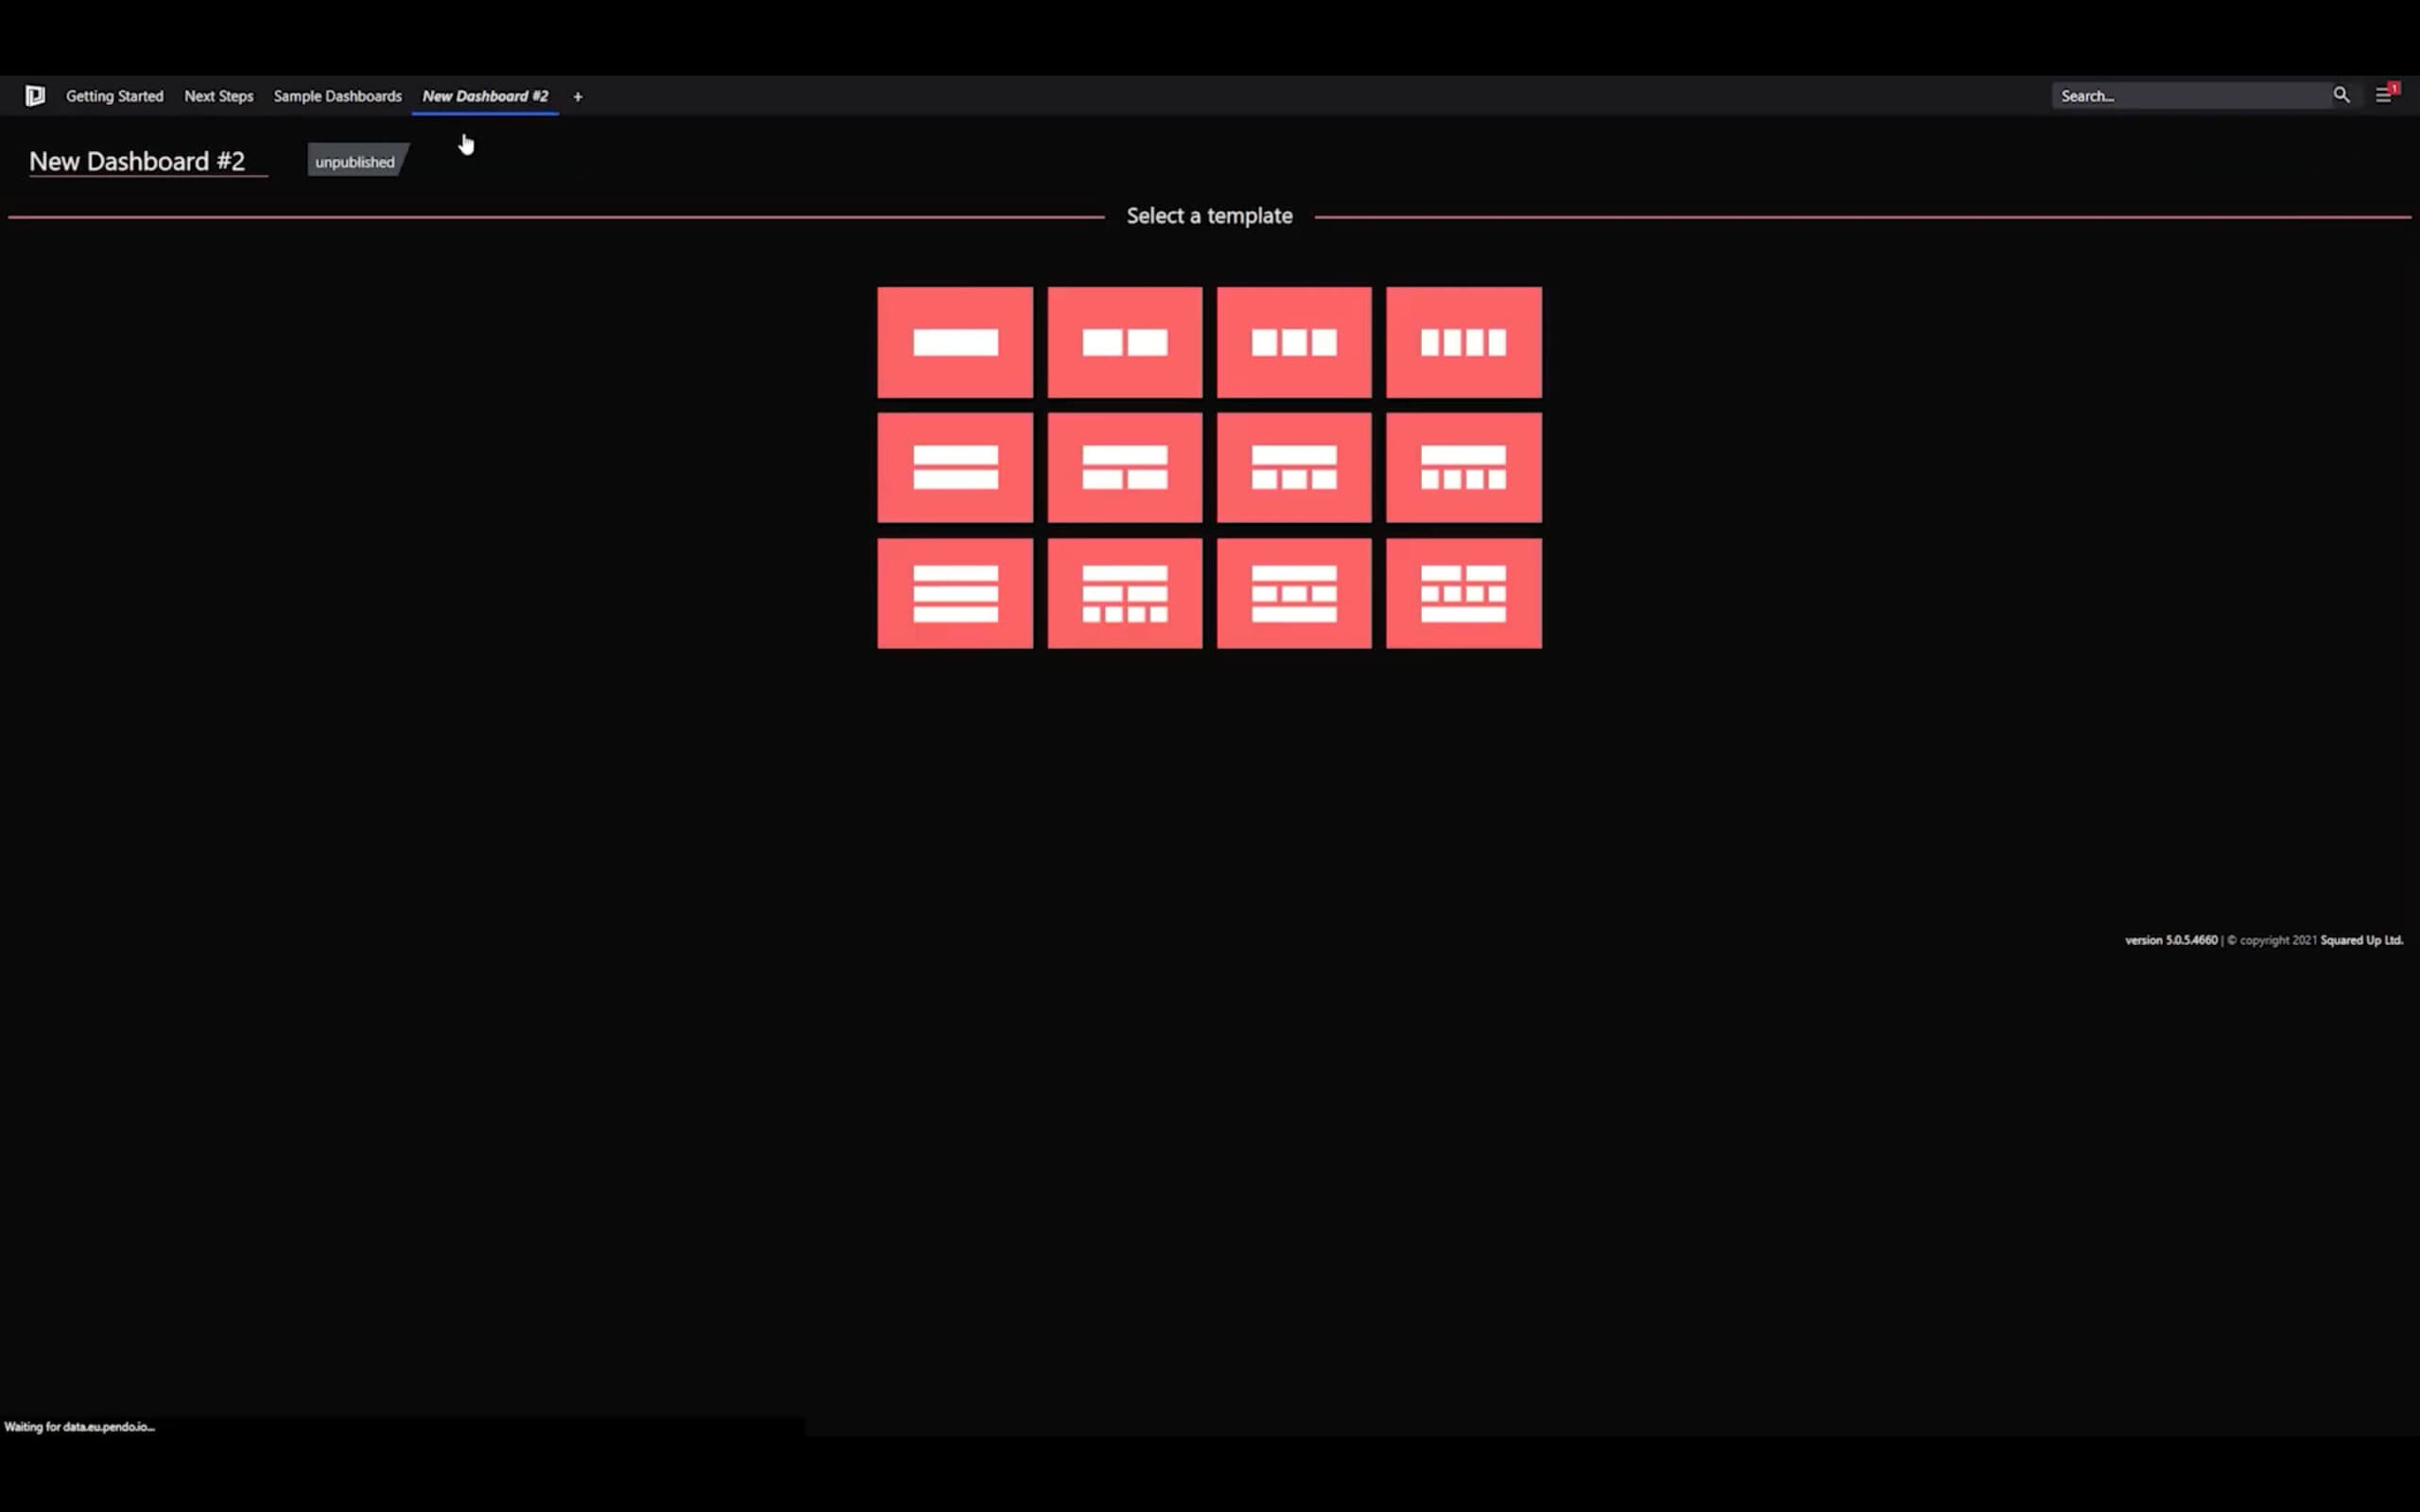Select the two-column one-row template
Screen dimensions: 2420x1512
tap(1125, 342)
